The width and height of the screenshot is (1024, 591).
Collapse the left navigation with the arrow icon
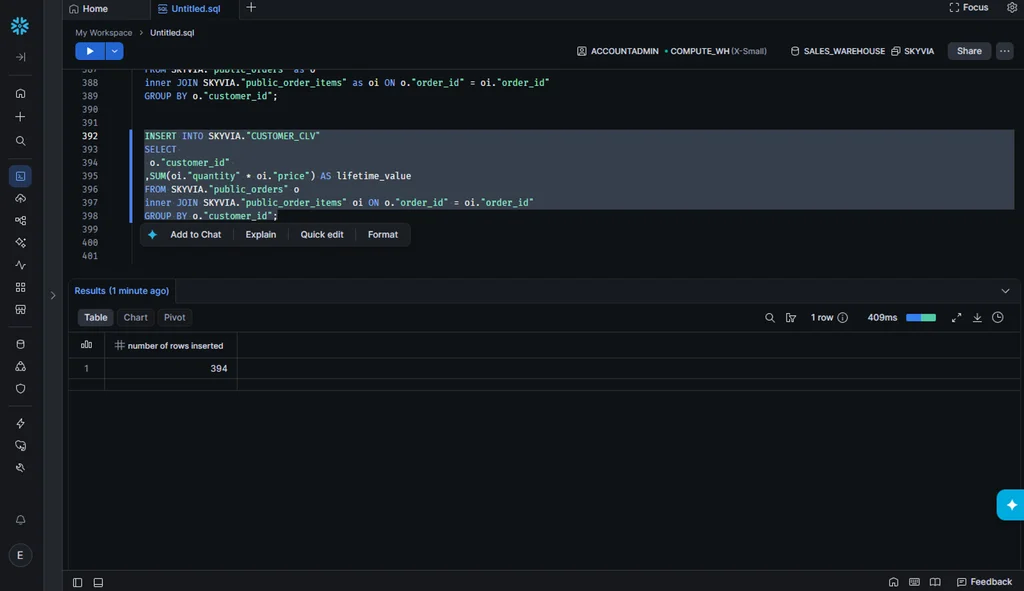[20, 57]
